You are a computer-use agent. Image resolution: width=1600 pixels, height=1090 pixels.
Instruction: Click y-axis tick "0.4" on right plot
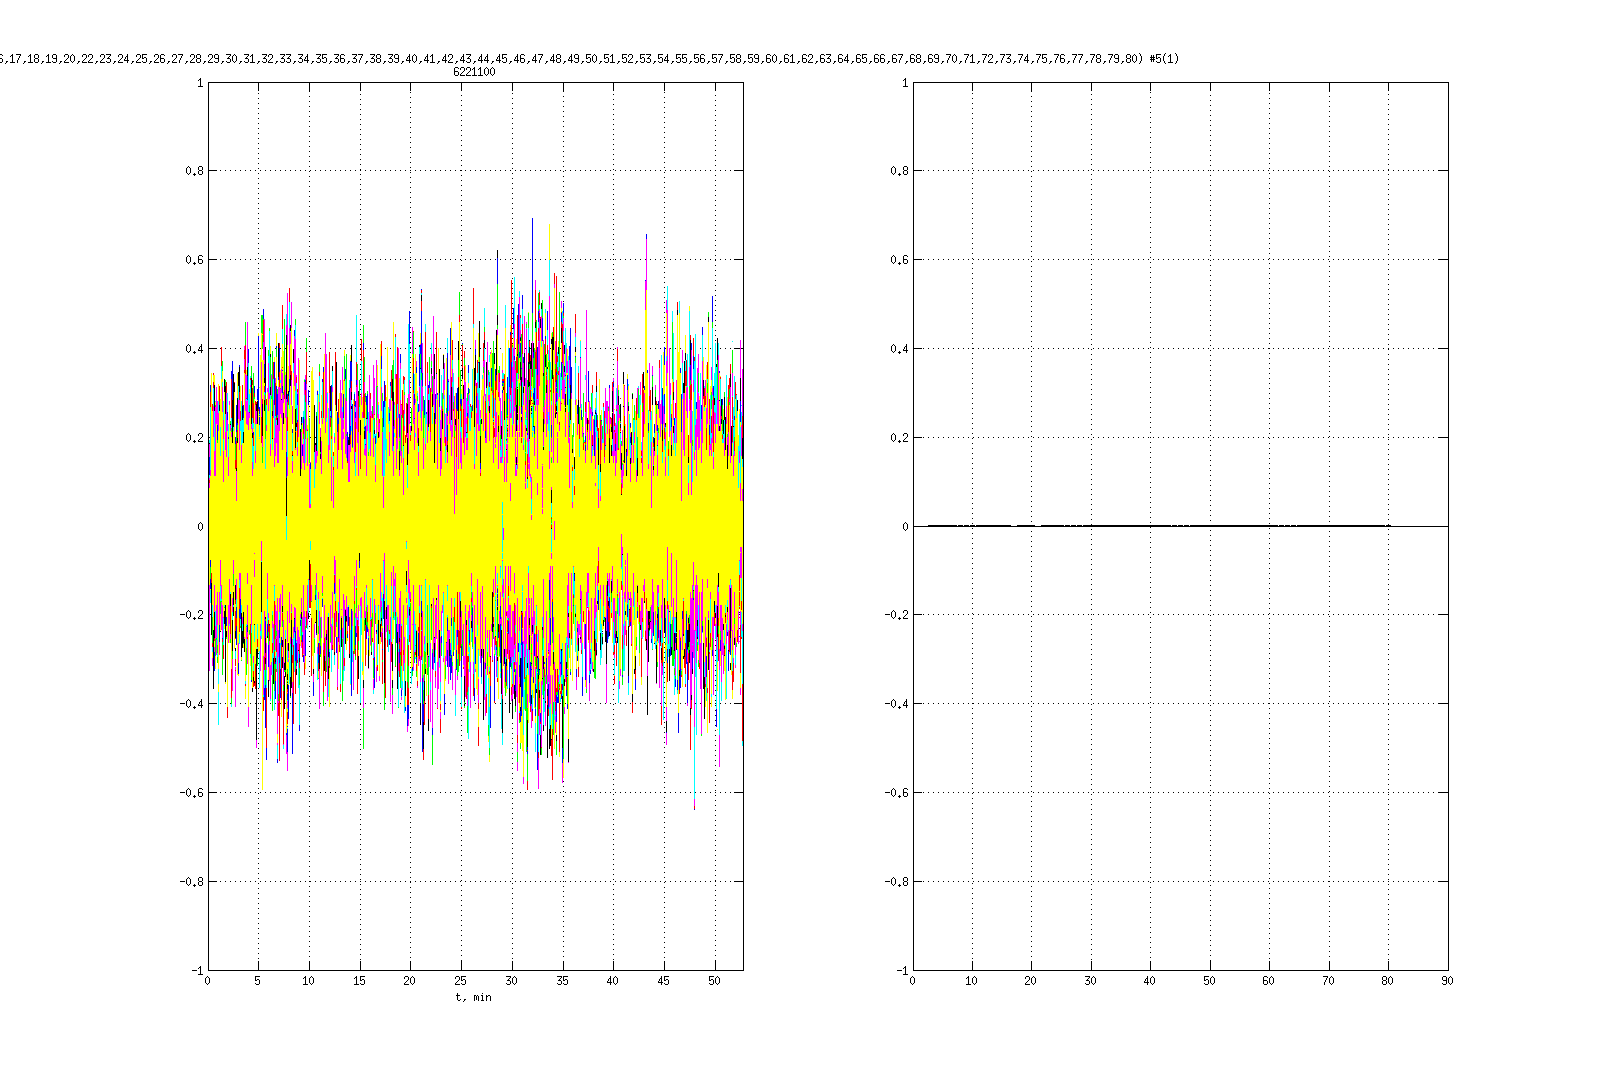click(899, 349)
